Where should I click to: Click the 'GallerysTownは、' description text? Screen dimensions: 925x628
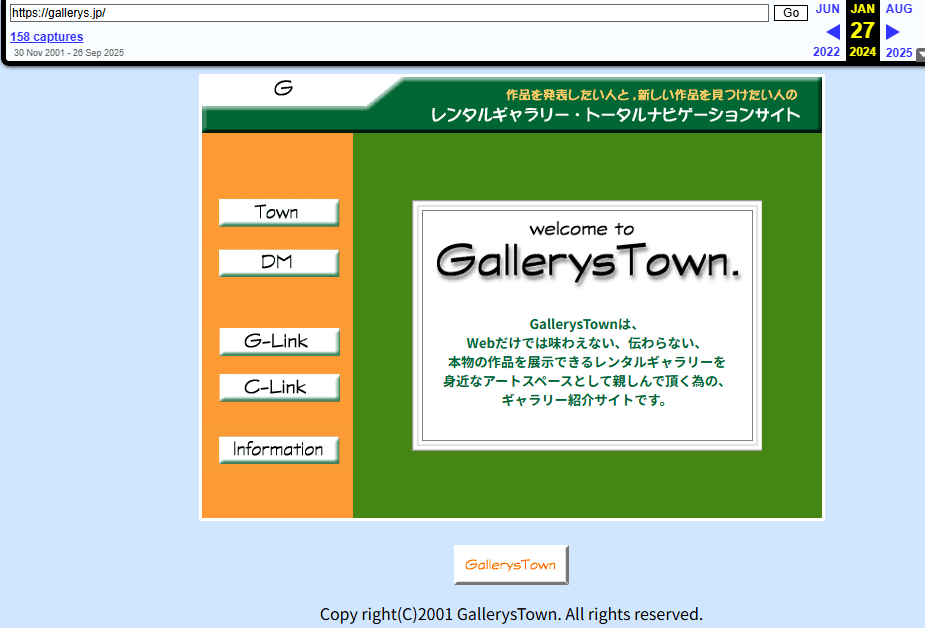(x=583, y=324)
